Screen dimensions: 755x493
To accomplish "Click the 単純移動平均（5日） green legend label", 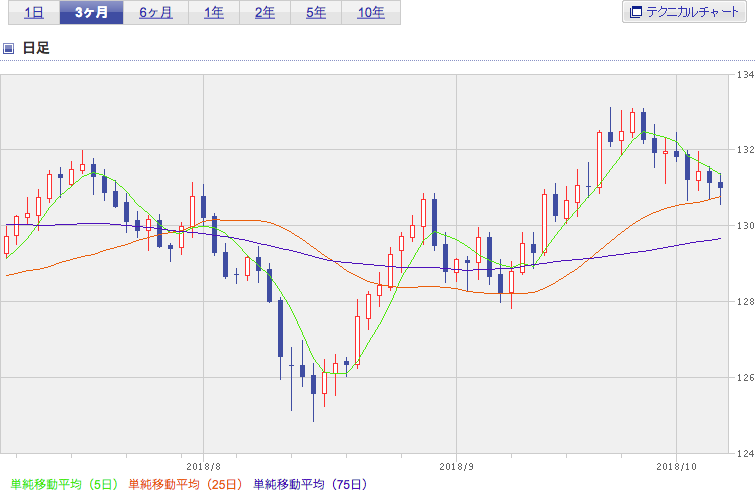I will coord(65,484).
